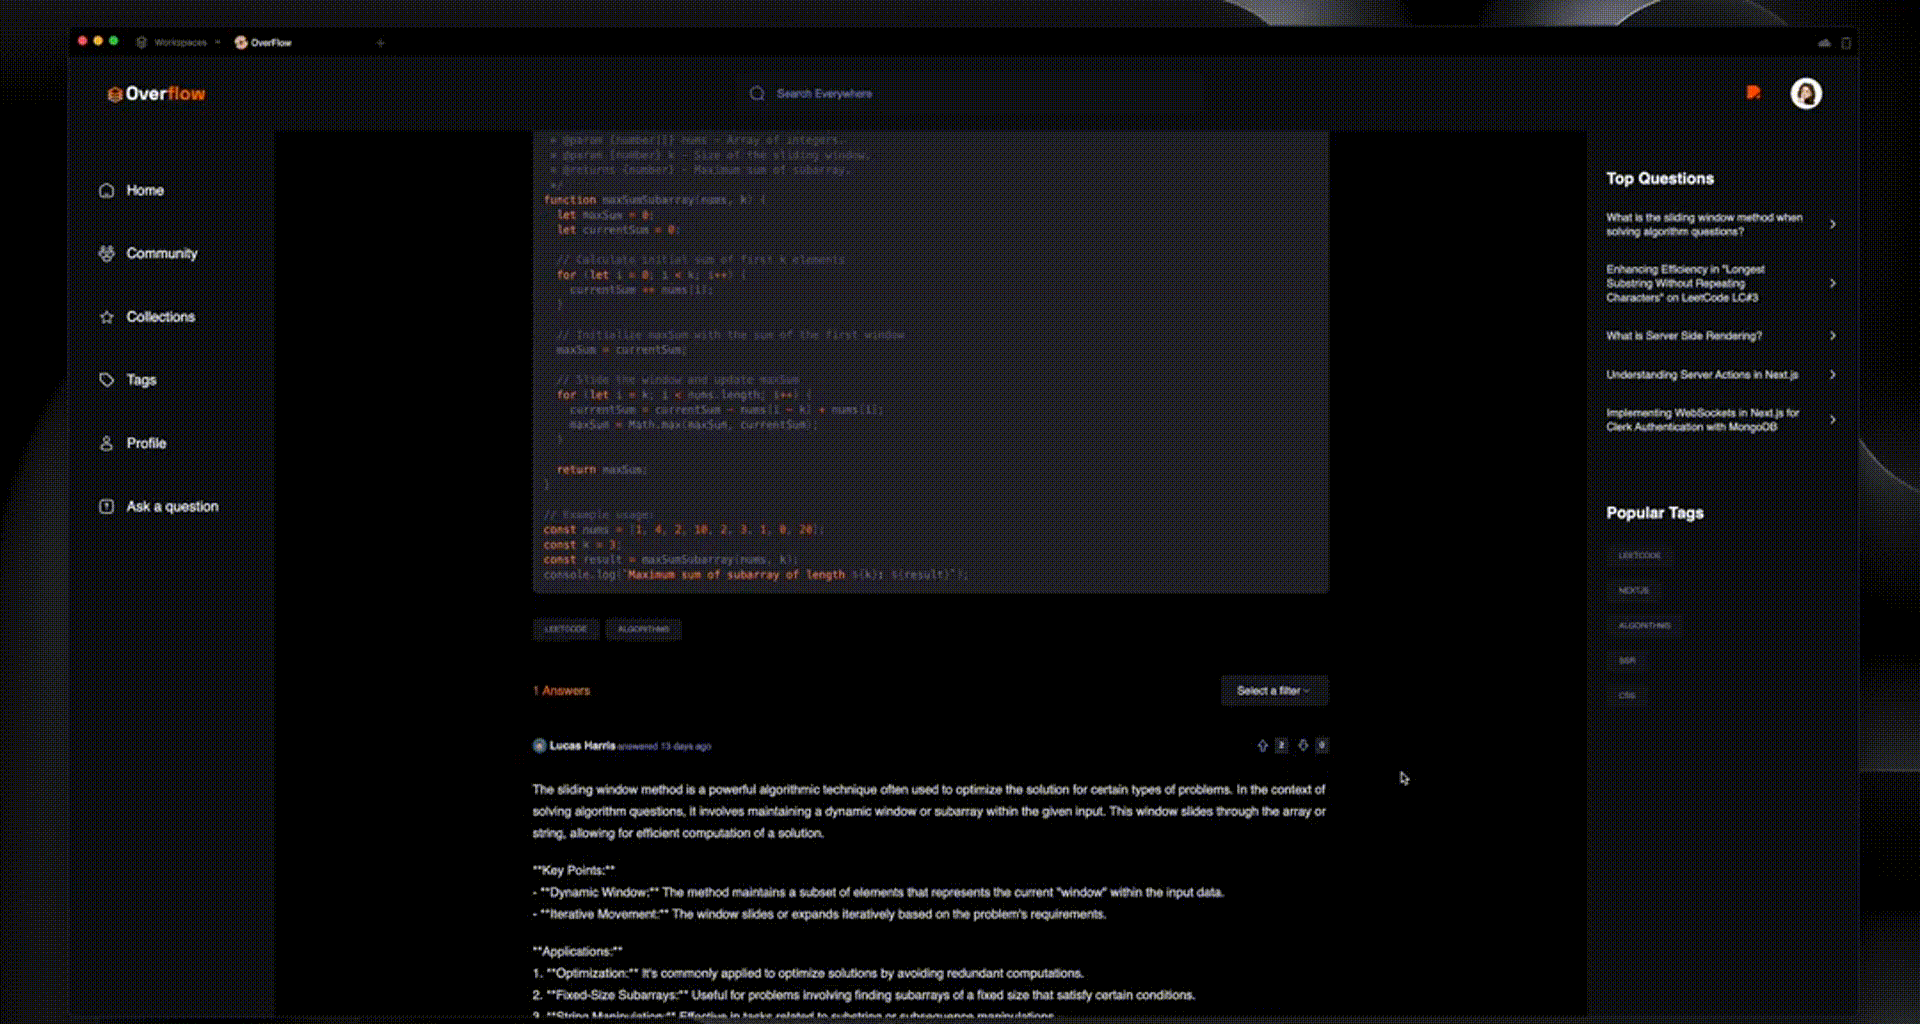This screenshot has width=1920, height=1024.
Task: Click the OverFlow tab favicon
Action: point(241,42)
